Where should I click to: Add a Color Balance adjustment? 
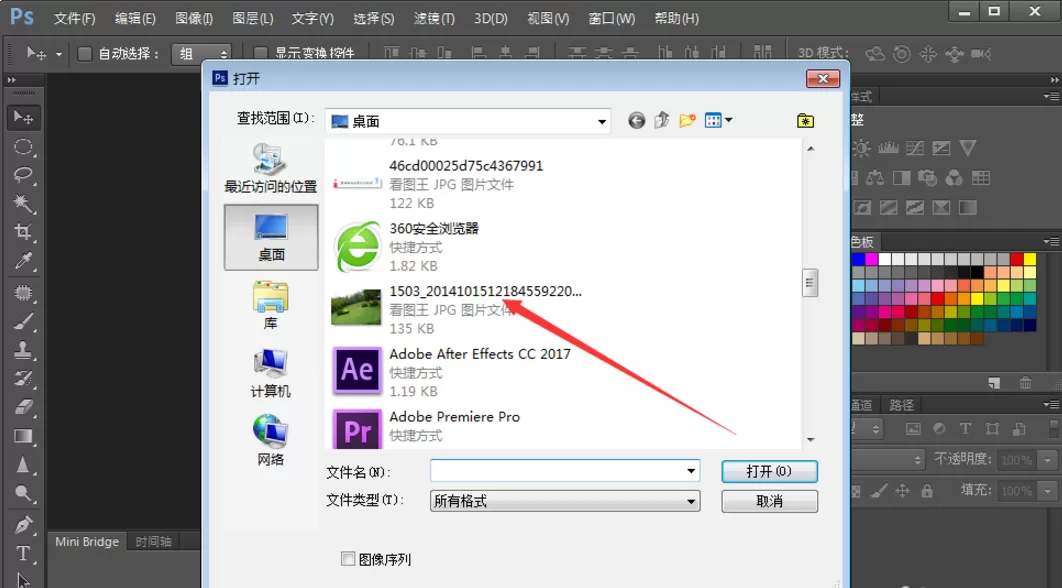tap(875, 178)
